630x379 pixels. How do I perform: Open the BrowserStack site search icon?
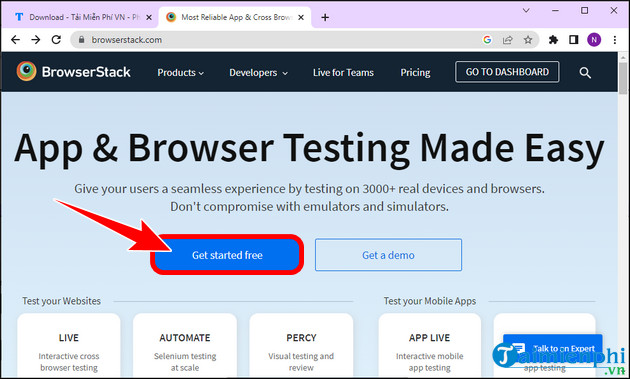pyautogui.click(x=585, y=73)
